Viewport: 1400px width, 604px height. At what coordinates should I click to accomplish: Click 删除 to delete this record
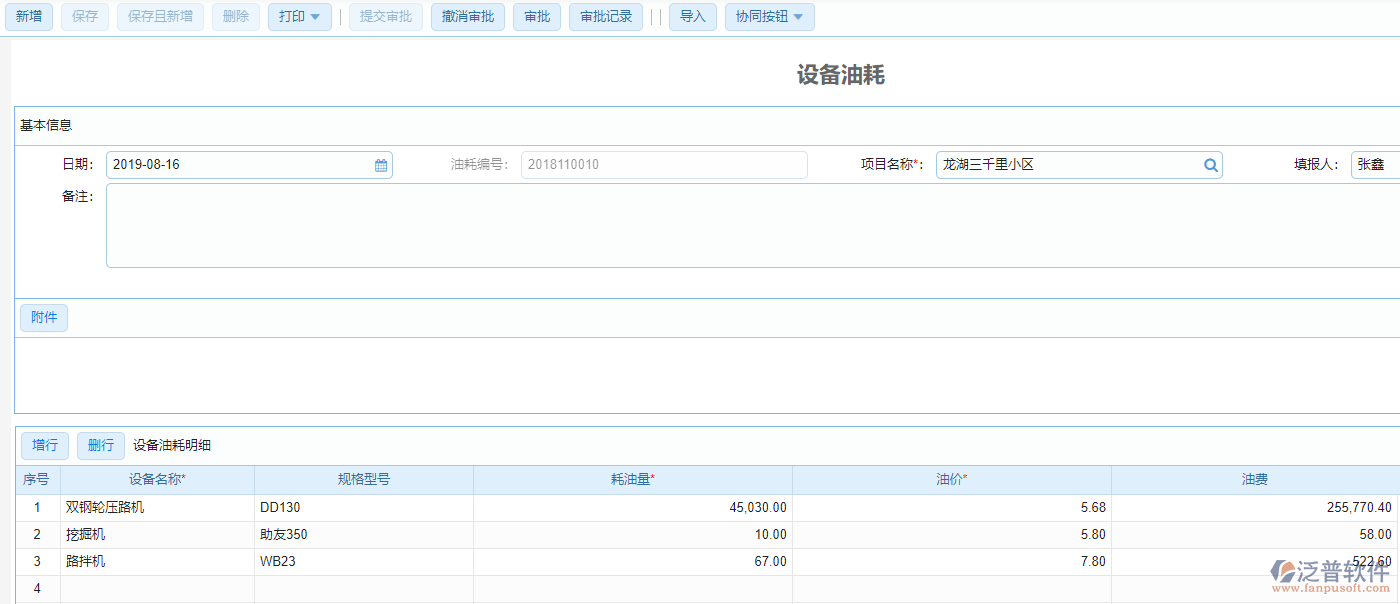(235, 16)
